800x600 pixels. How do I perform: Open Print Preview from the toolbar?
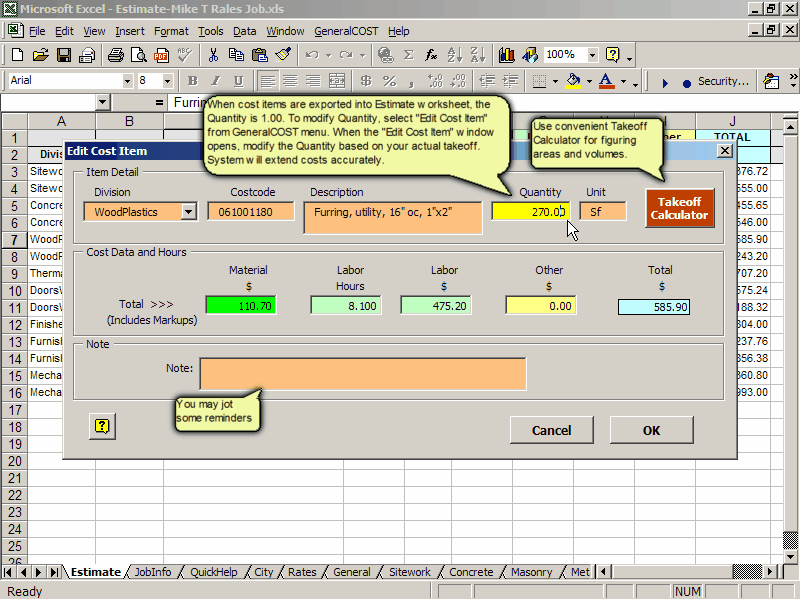point(139,55)
